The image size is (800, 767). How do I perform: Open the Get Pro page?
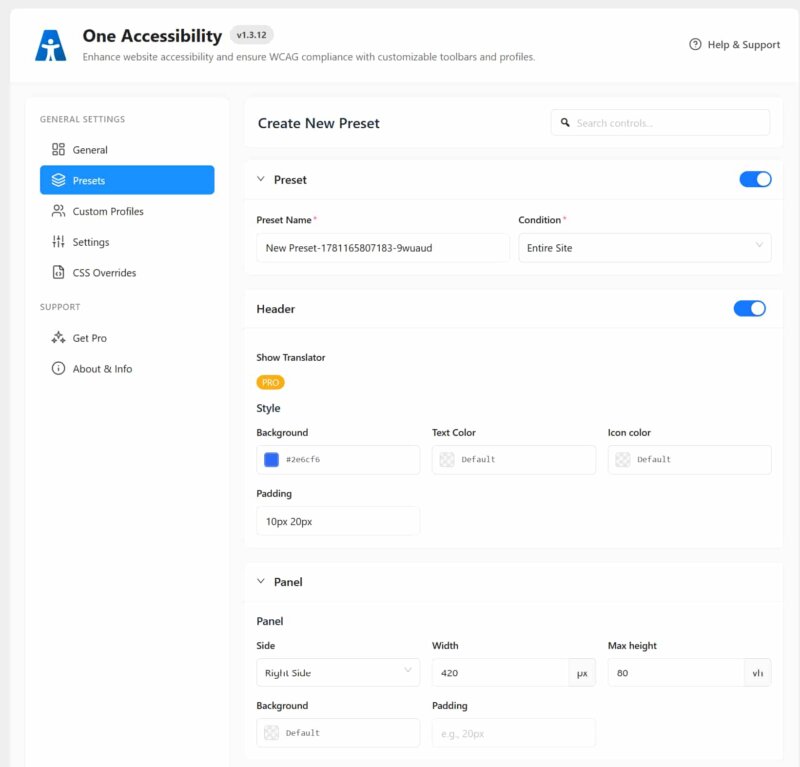(x=127, y=337)
